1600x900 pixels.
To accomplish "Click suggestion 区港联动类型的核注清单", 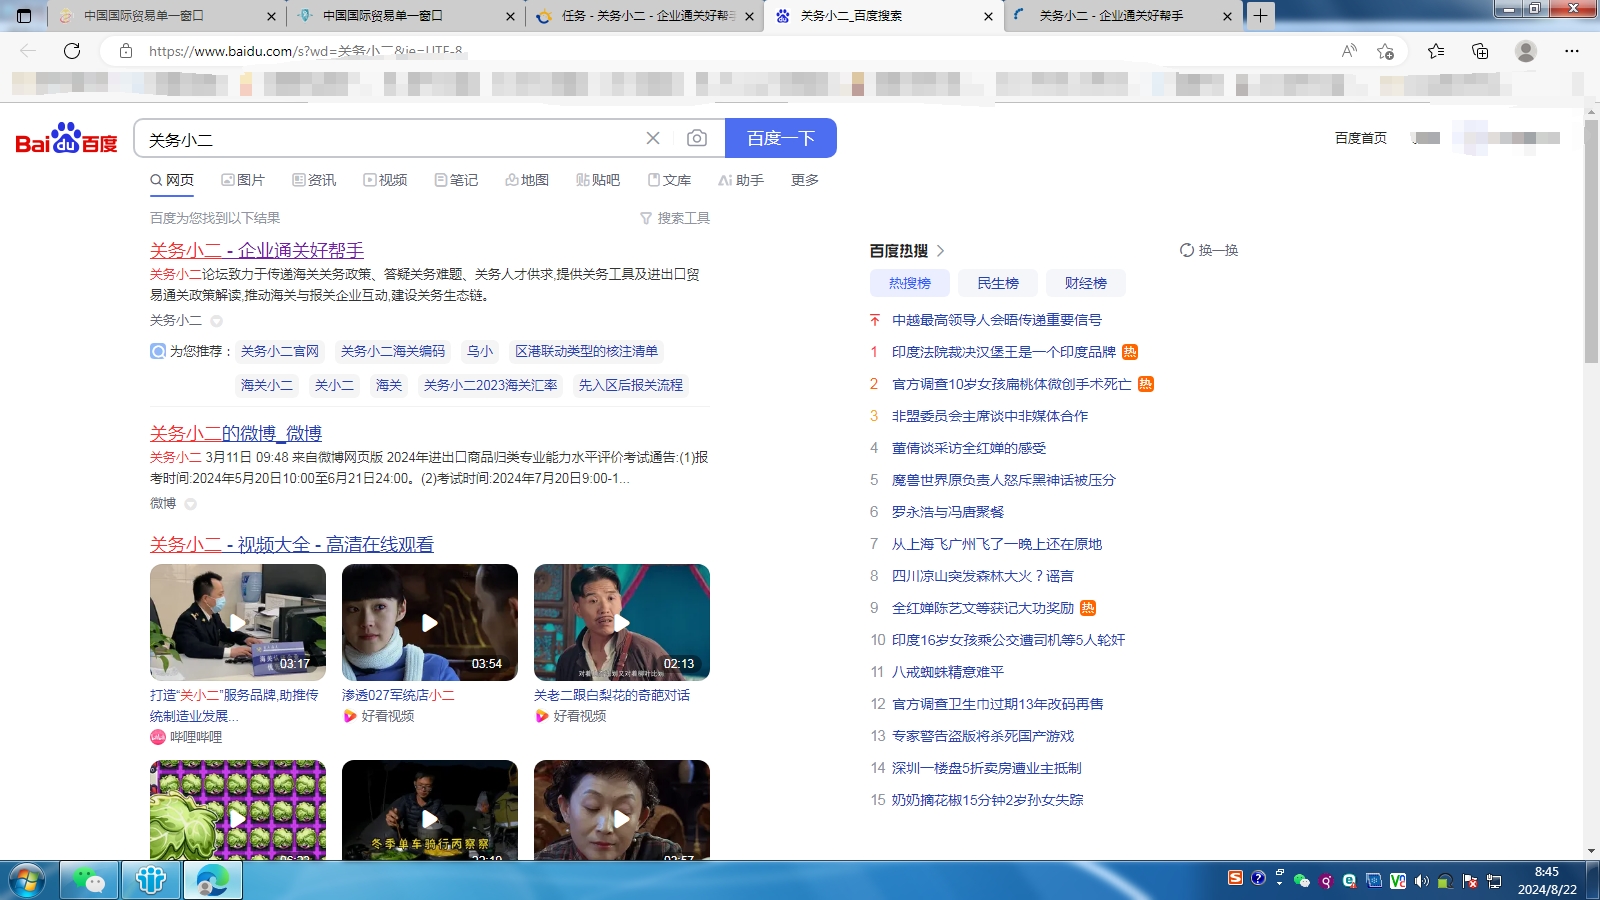I will (x=586, y=351).
